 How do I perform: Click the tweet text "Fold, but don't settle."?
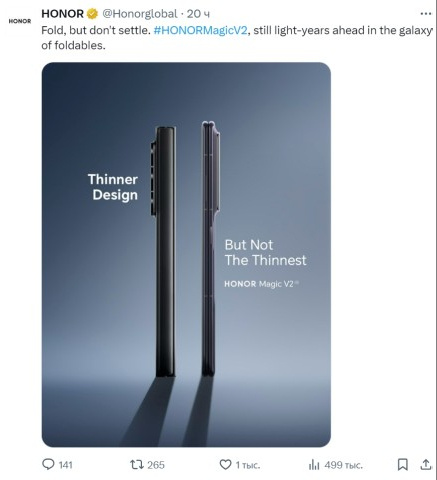point(96,30)
